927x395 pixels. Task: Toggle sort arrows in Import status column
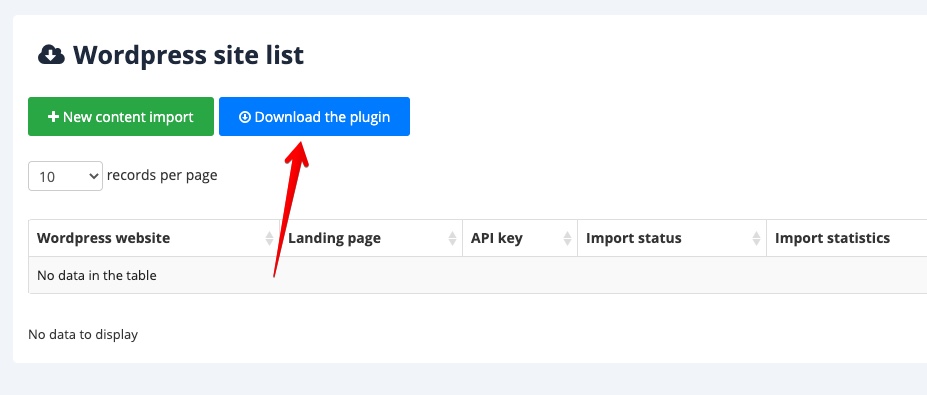(757, 238)
